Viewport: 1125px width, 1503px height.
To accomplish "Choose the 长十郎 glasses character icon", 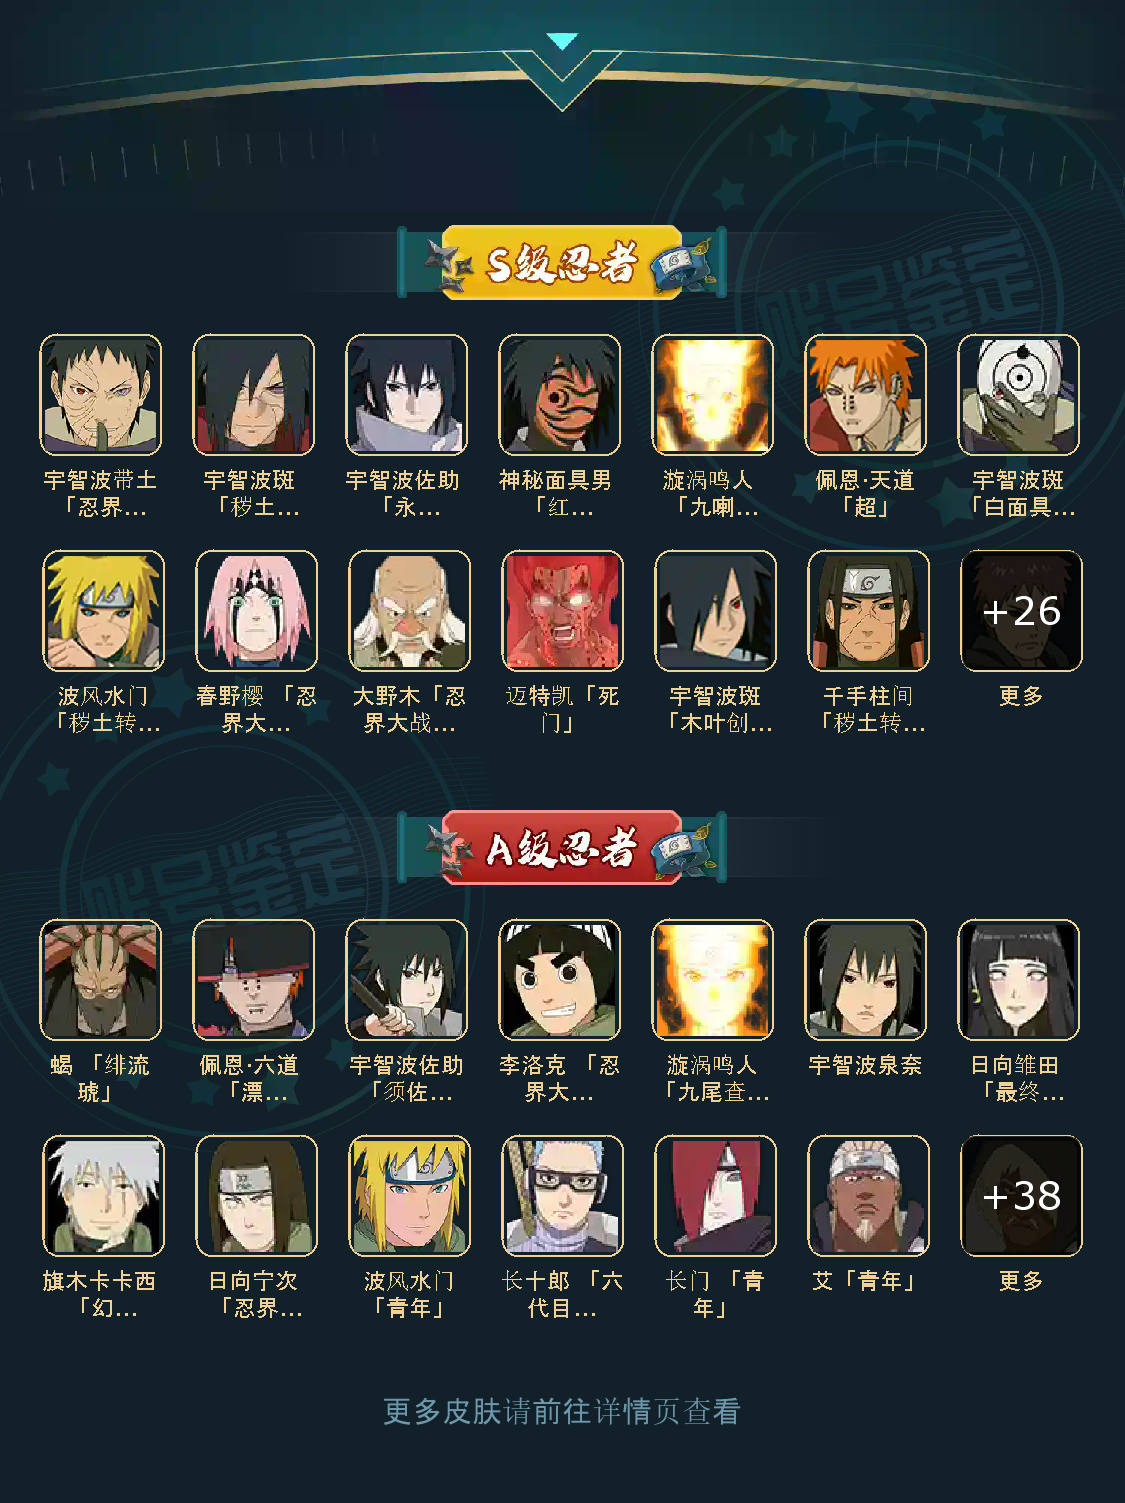I will pyautogui.click(x=562, y=1196).
